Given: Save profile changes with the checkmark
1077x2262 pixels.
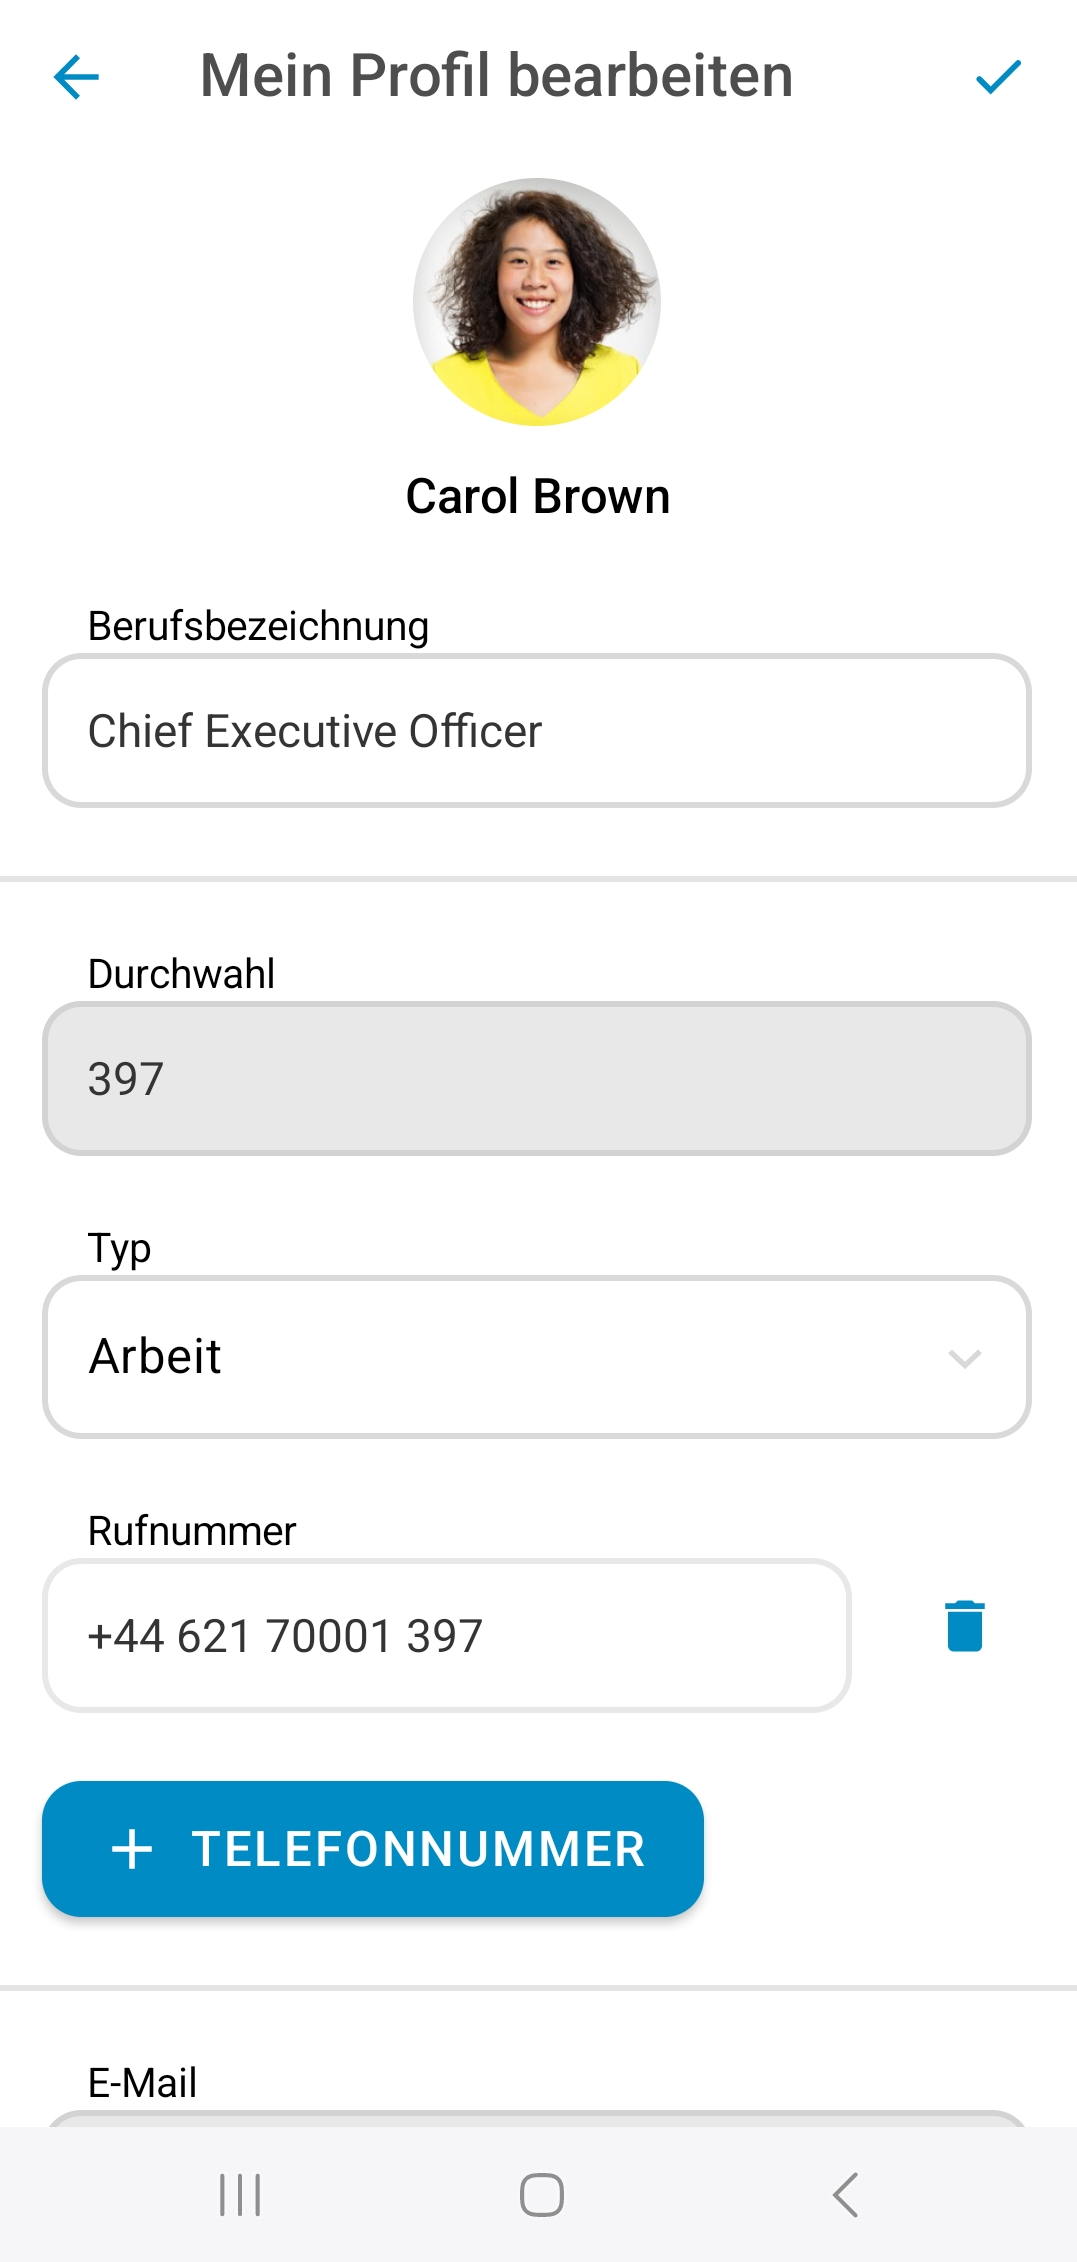Looking at the screenshot, I should (997, 77).
